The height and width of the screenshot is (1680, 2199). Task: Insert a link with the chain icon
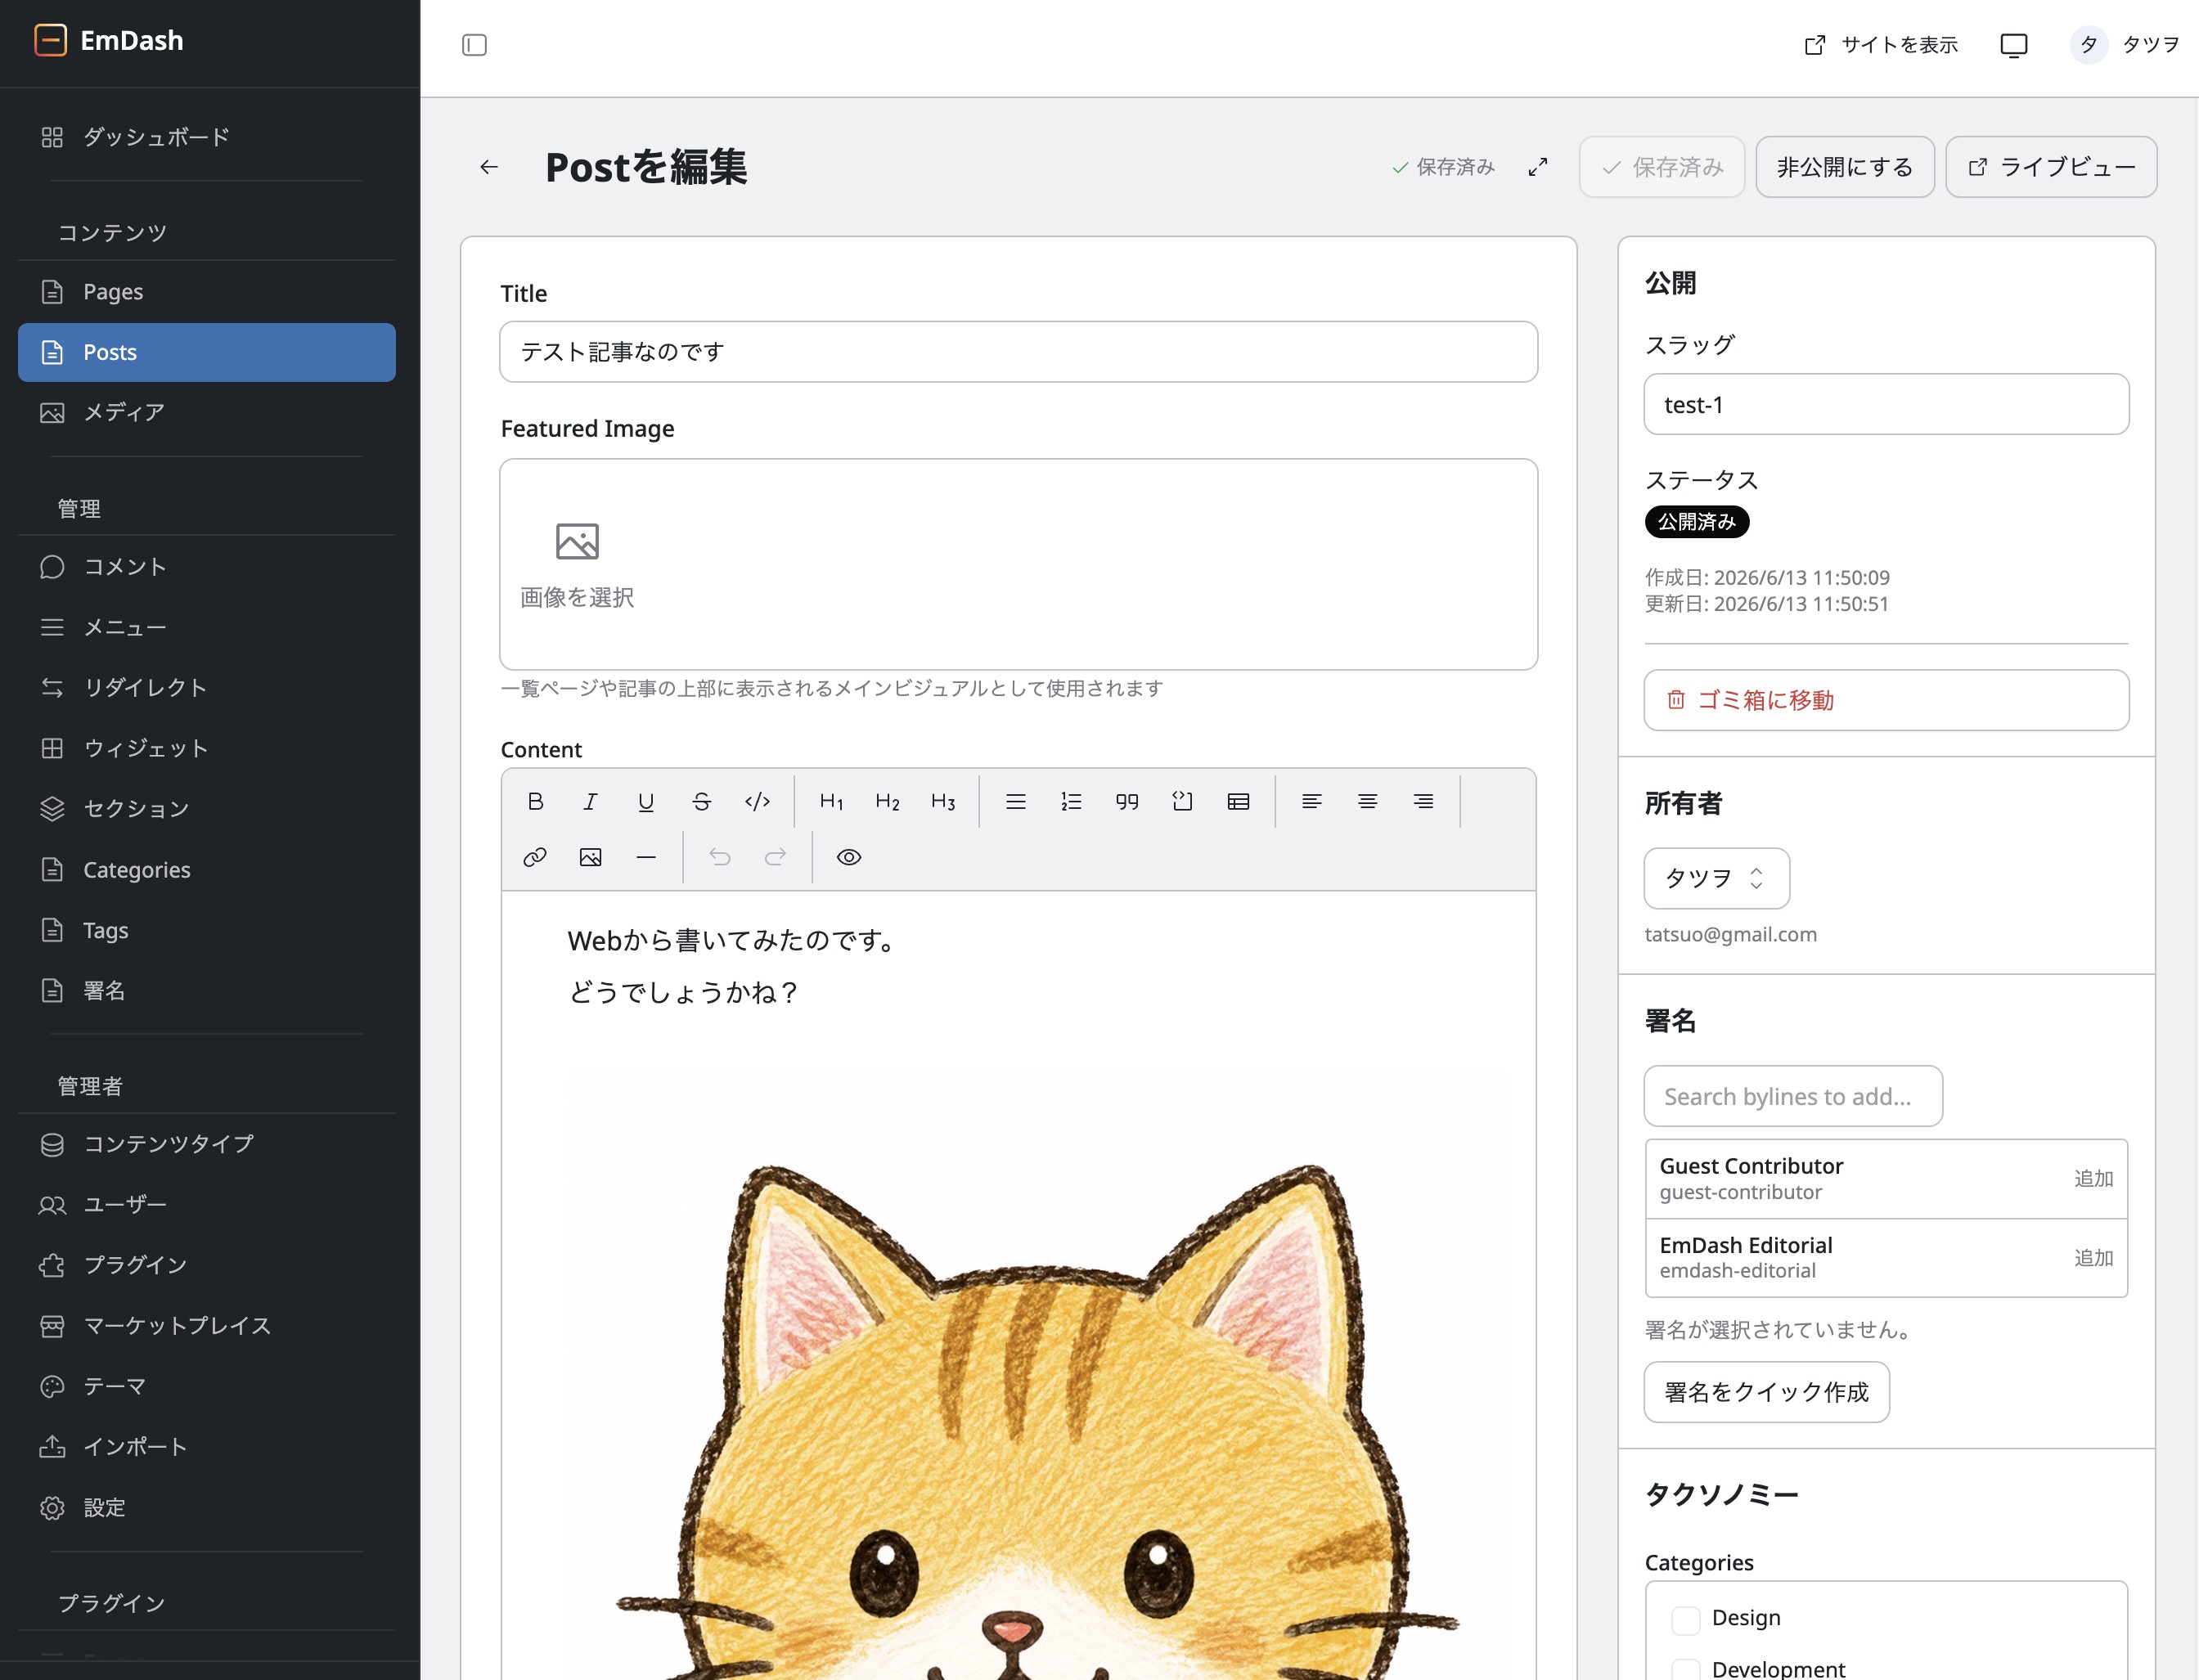[535, 857]
